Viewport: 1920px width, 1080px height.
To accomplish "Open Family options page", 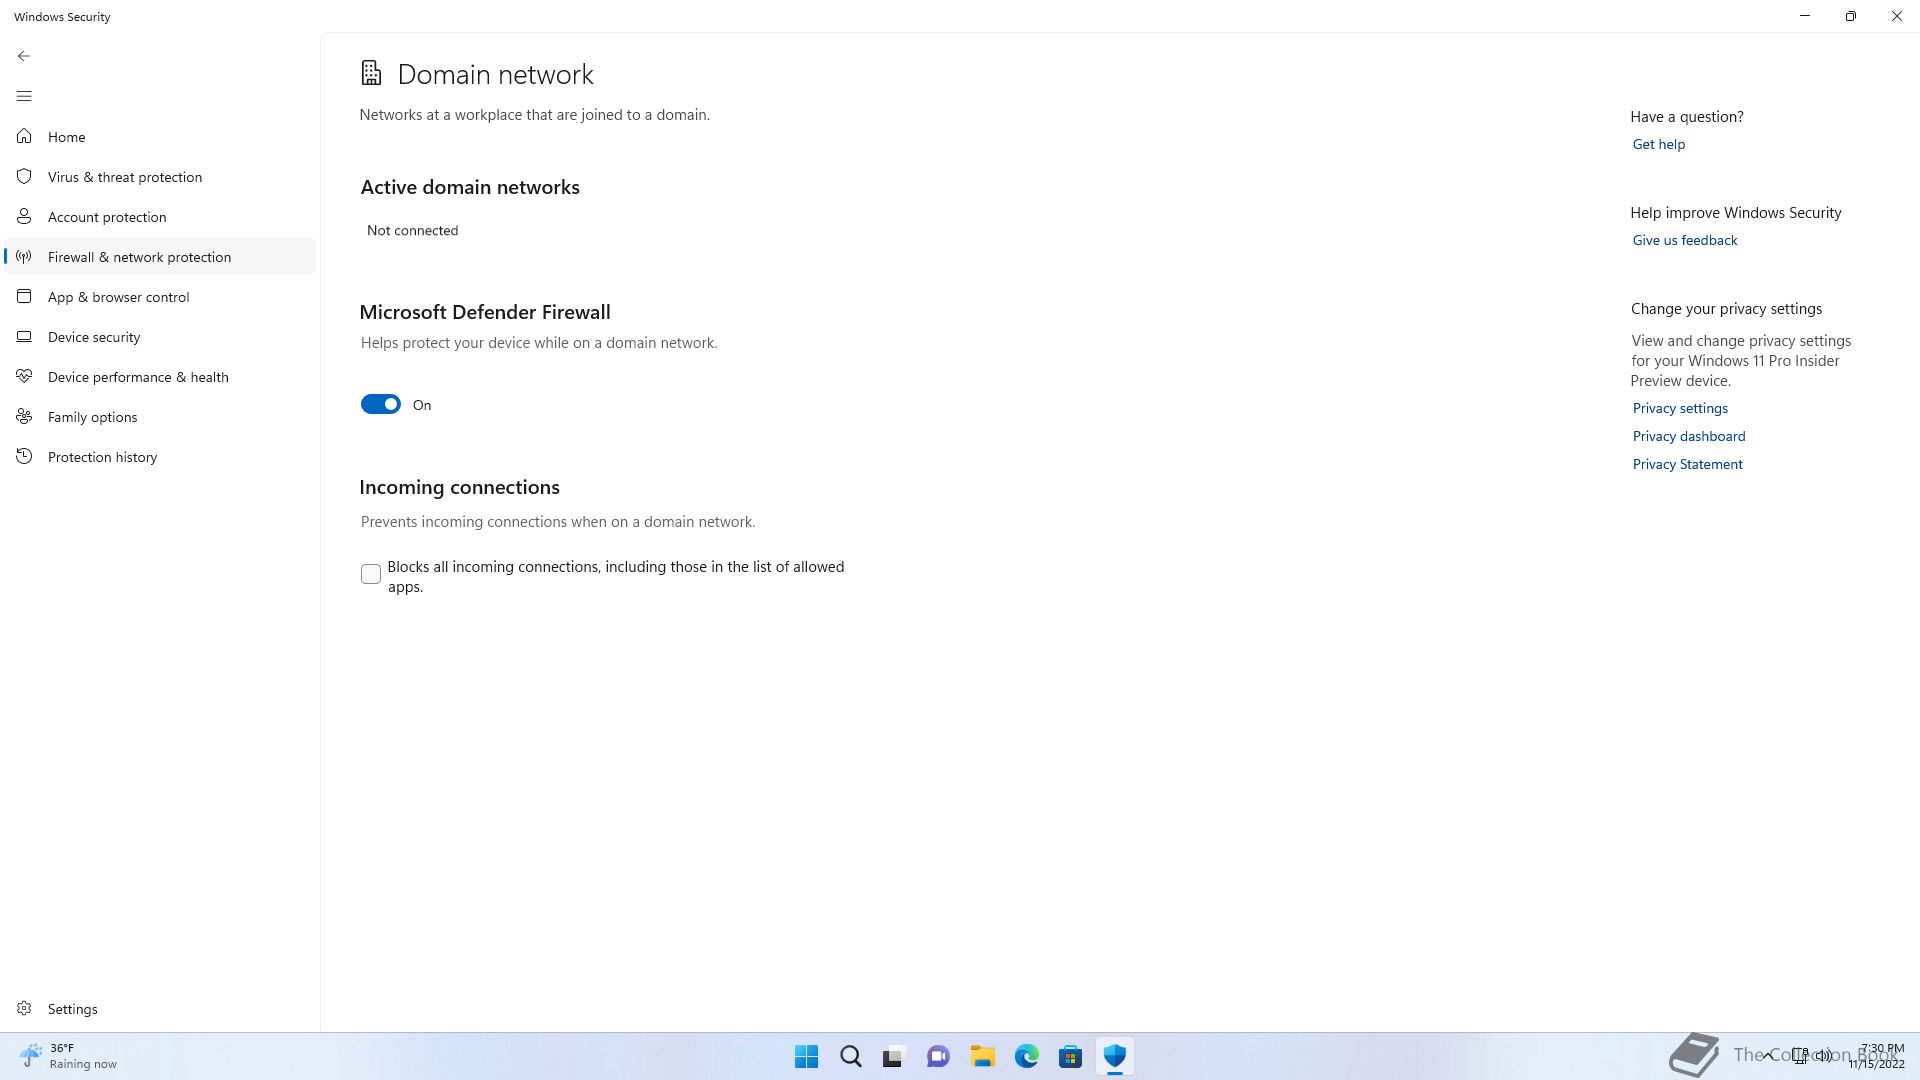I will [160, 416].
